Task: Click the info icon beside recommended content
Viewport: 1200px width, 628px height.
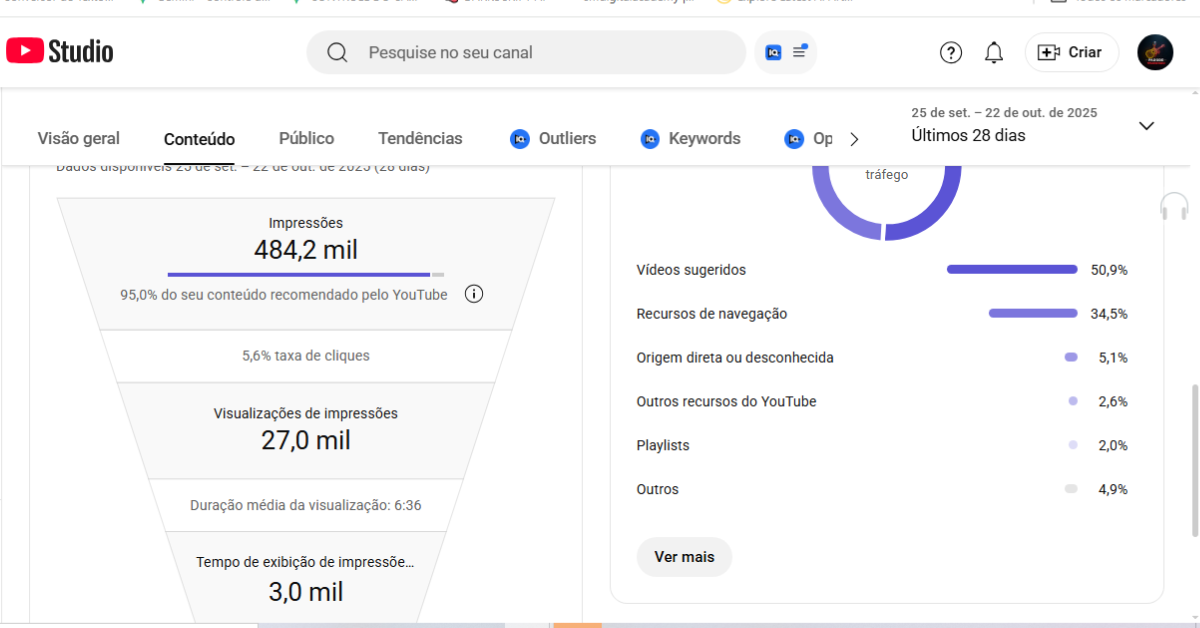Action: click(474, 294)
